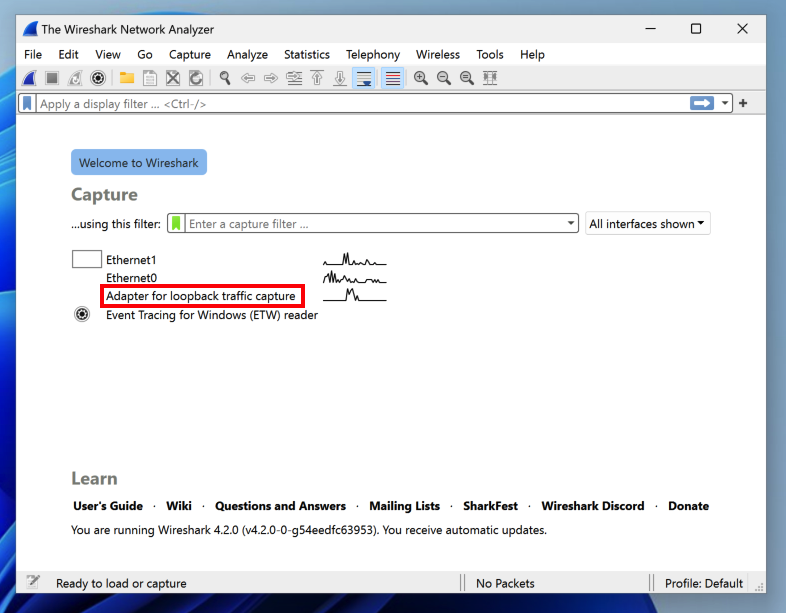786x613 pixels.
Task: Click the Stop capture square icon
Action: pos(52,78)
